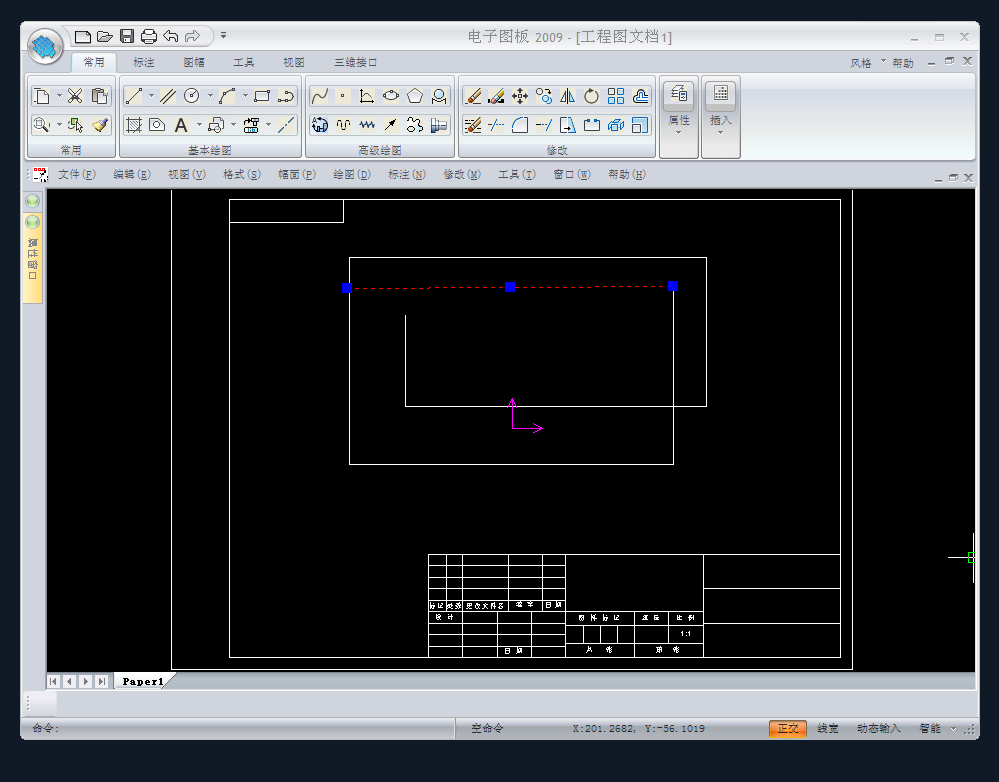Click the Print icon in quick access

point(148,36)
